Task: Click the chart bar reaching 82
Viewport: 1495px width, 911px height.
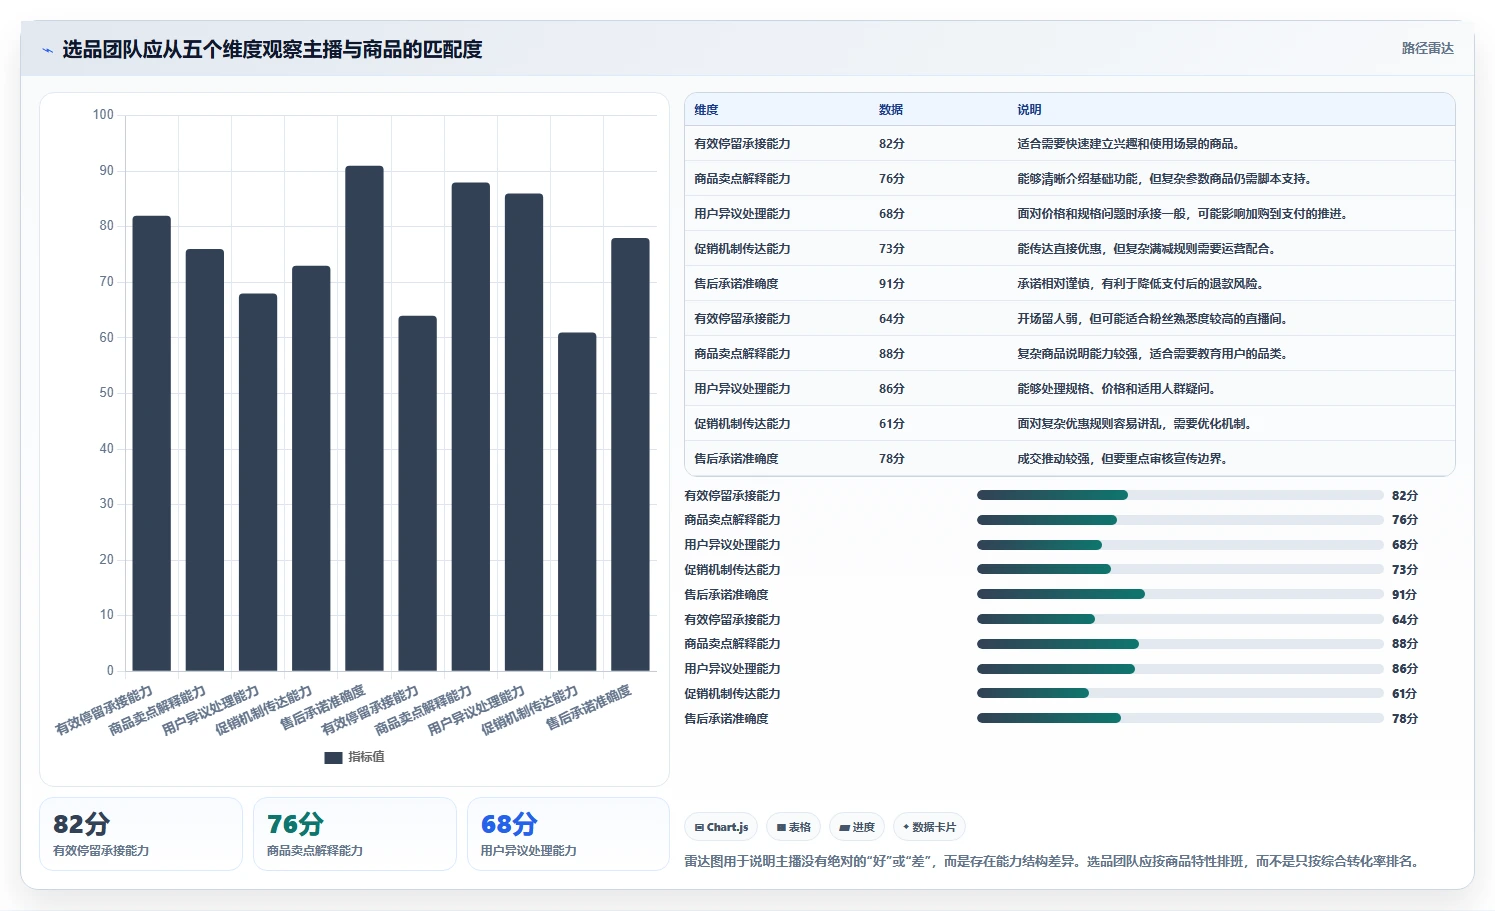Action: click(x=152, y=443)
